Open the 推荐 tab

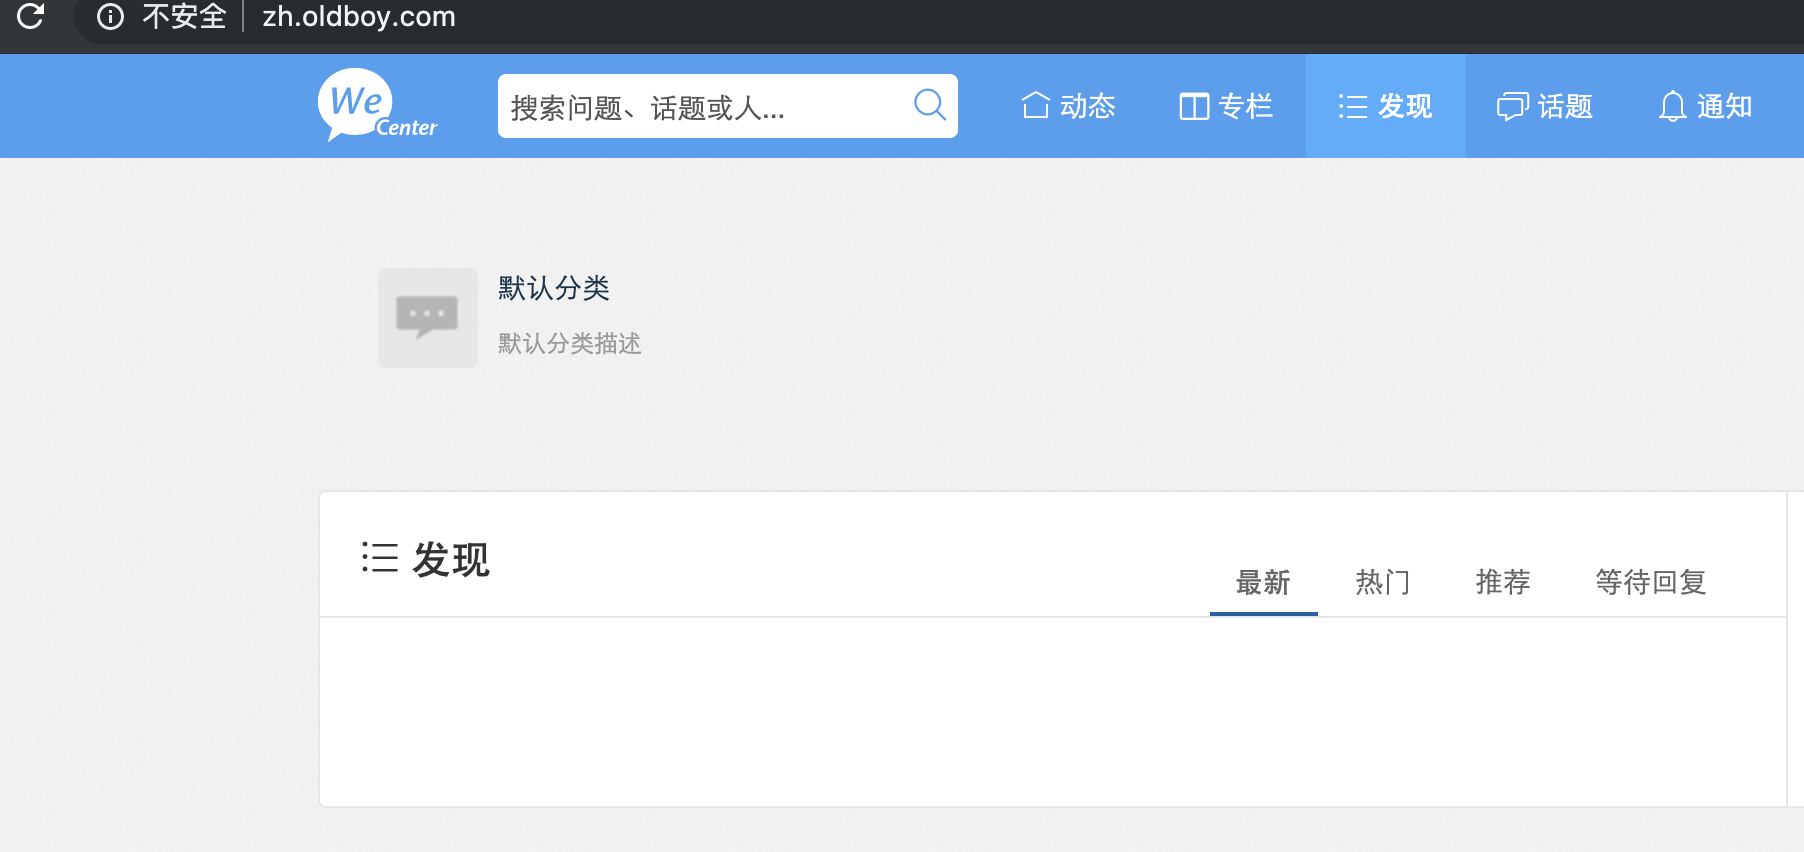coord(1503,582)
